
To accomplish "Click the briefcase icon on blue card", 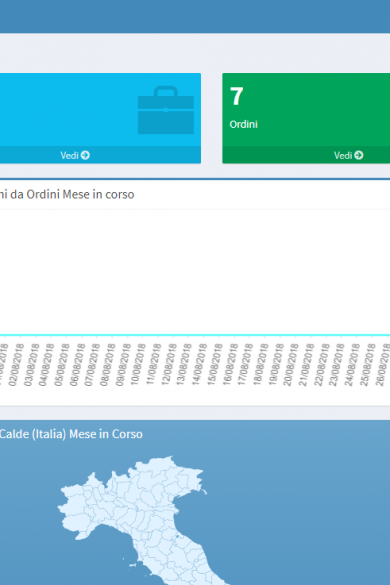I will [x=166, y=110].
